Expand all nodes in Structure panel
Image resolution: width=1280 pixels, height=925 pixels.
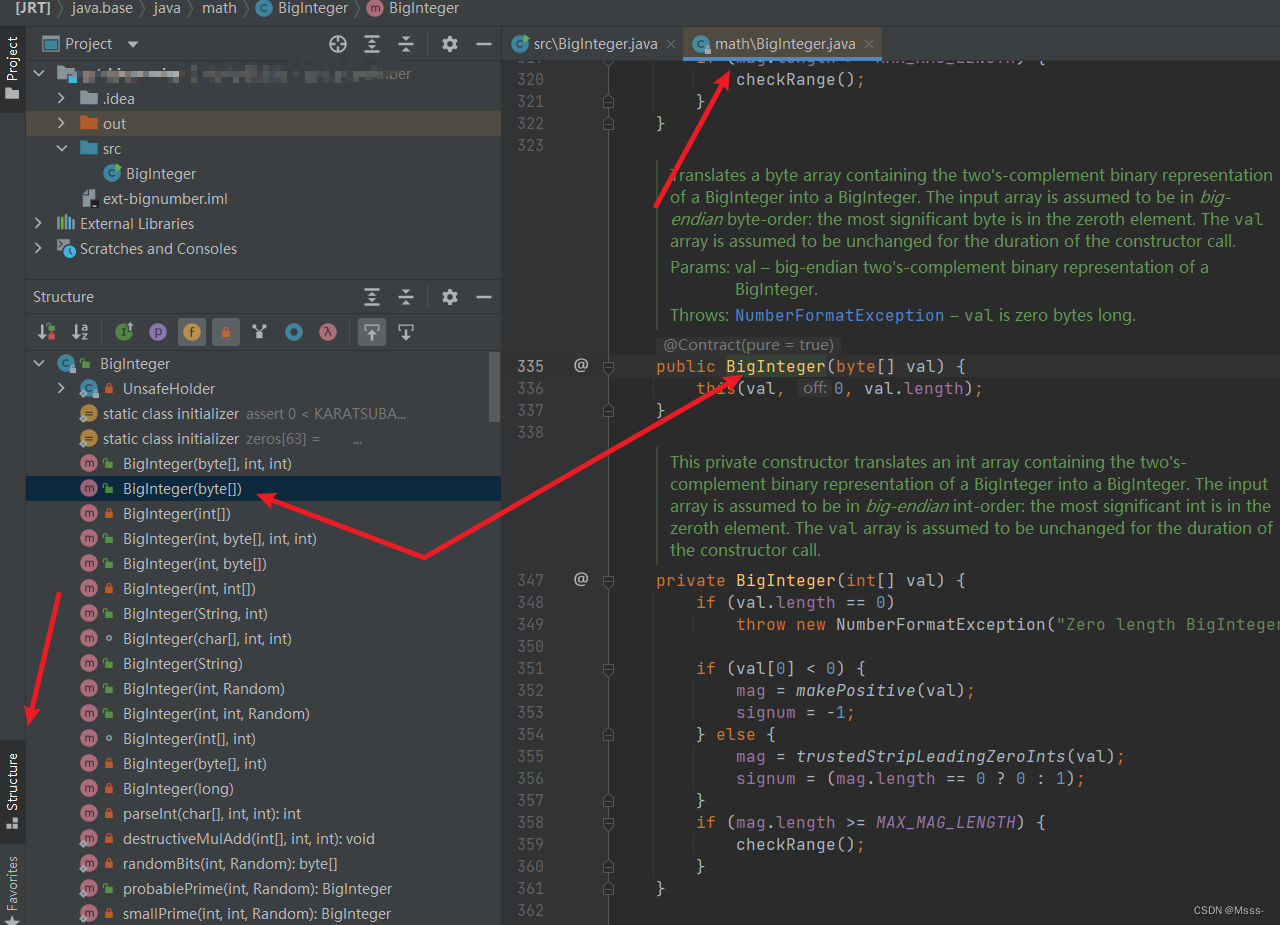(x=372, y=297)
